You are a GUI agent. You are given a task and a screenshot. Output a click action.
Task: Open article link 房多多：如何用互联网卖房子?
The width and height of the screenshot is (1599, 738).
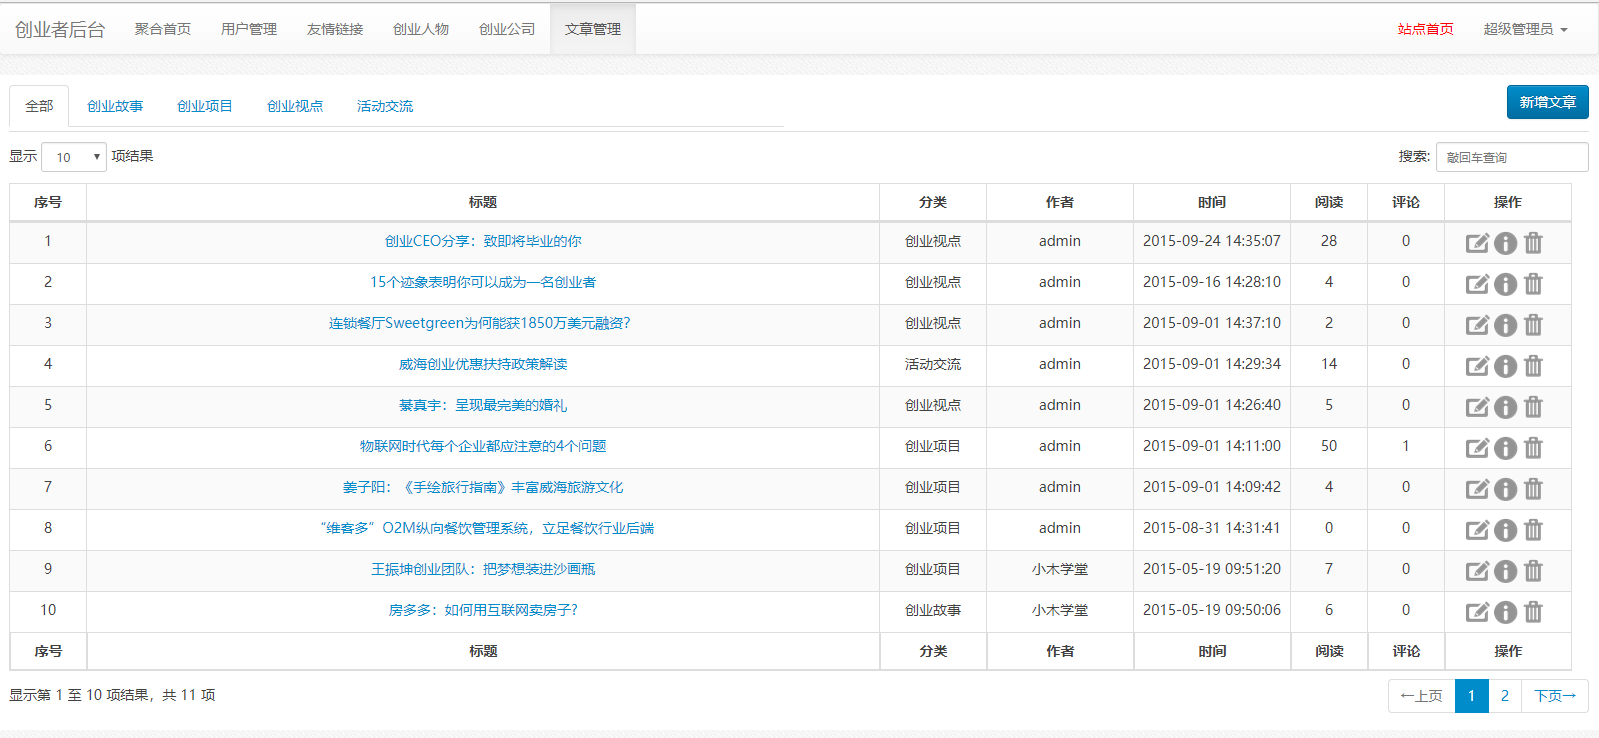[x=483, y=610]
